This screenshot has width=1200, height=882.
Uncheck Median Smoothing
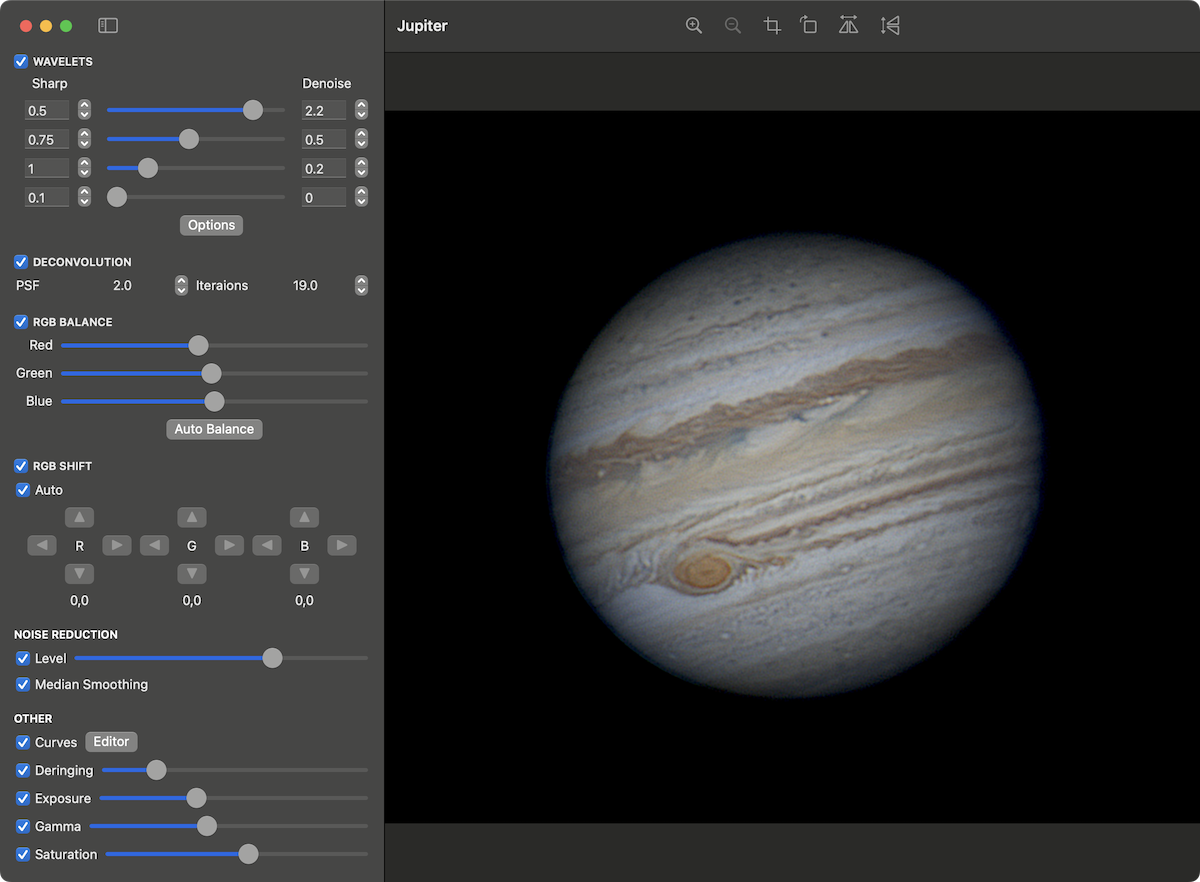(22, 684)
